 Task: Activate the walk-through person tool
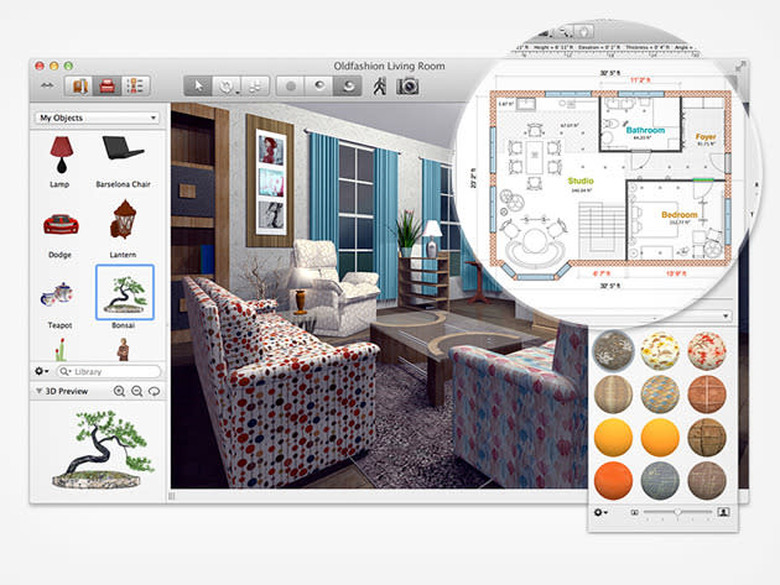380,86
